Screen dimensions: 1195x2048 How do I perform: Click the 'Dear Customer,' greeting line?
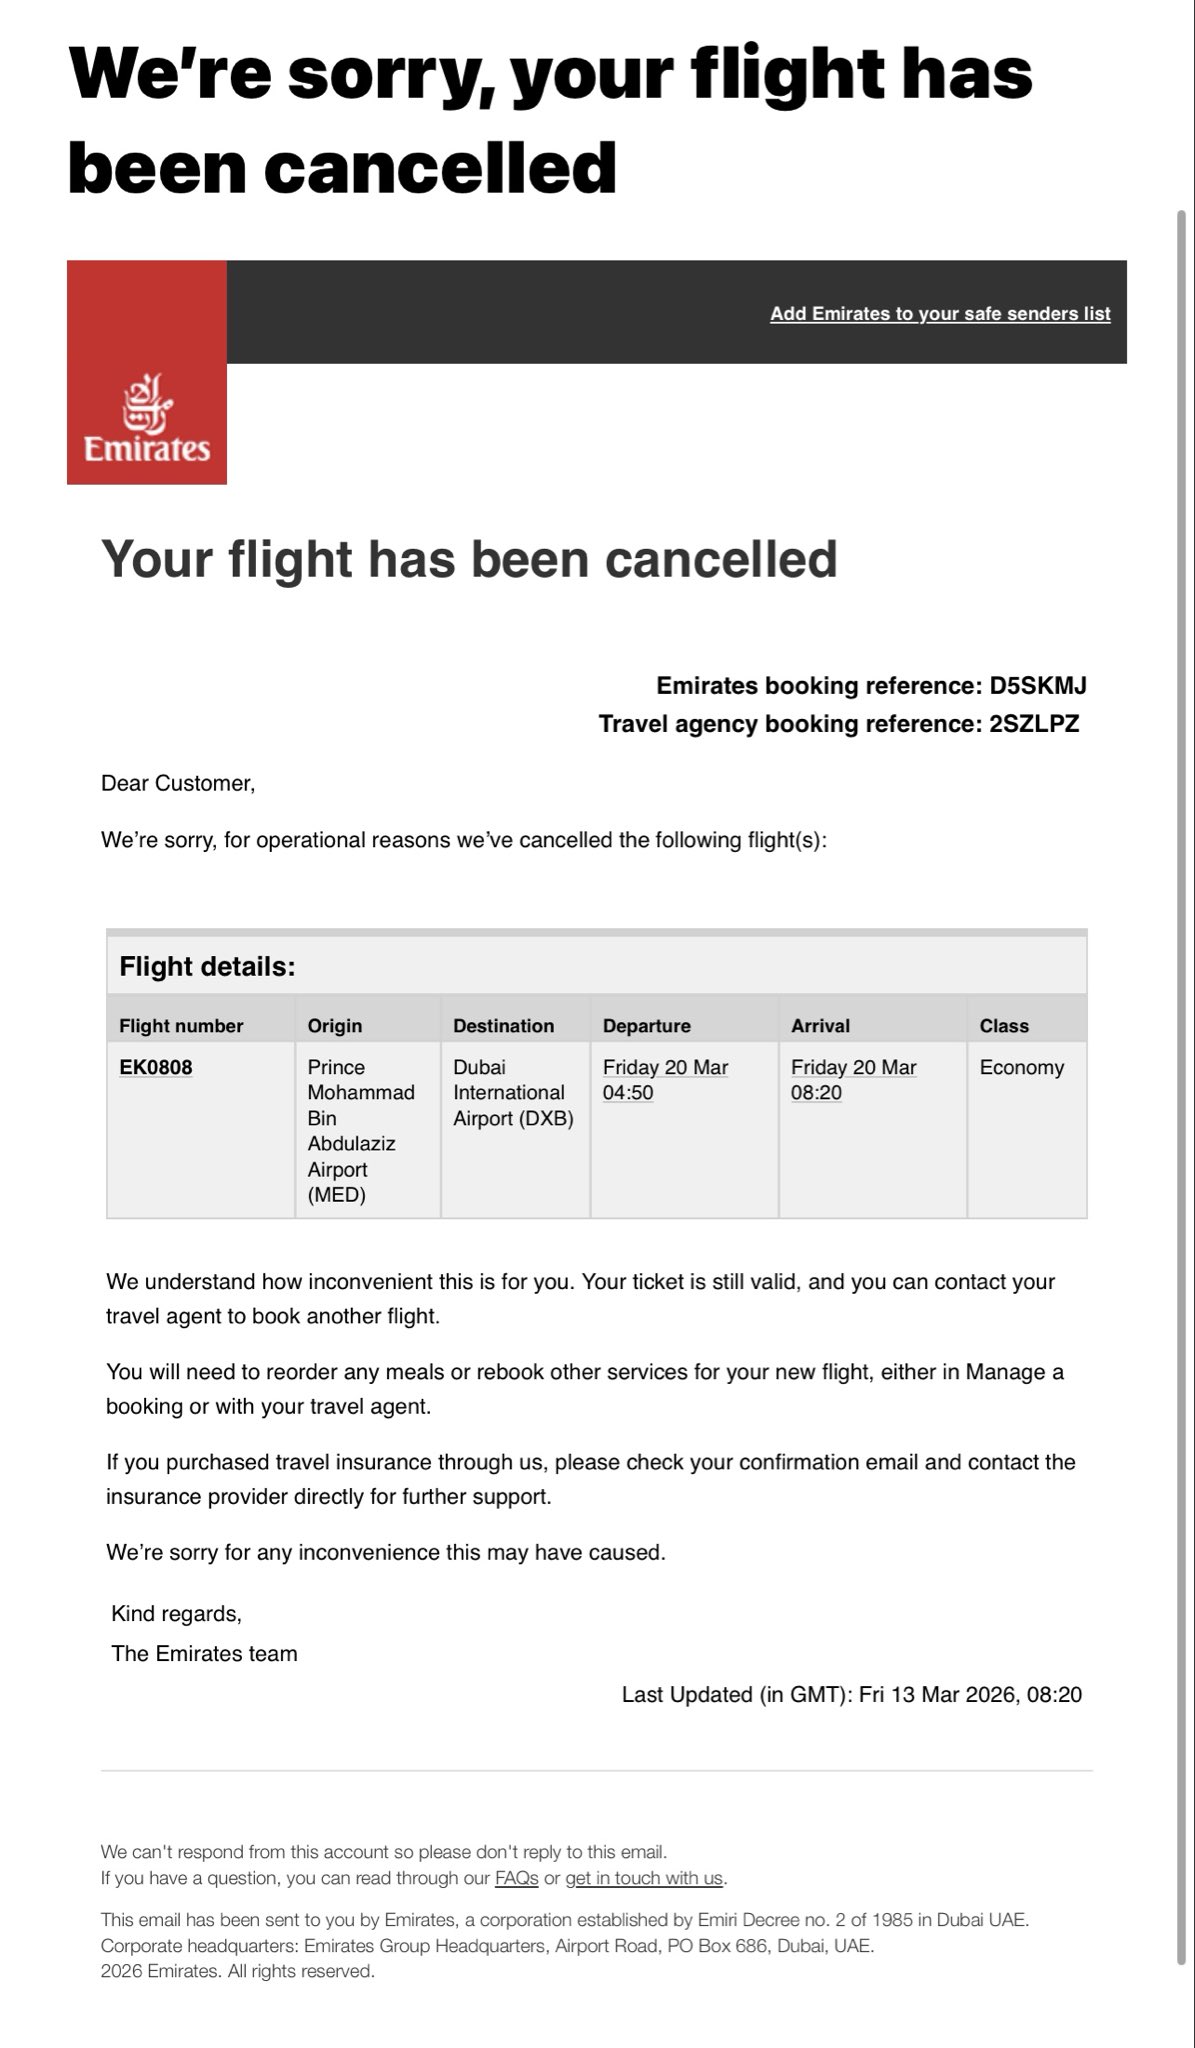tap(178, 783)
